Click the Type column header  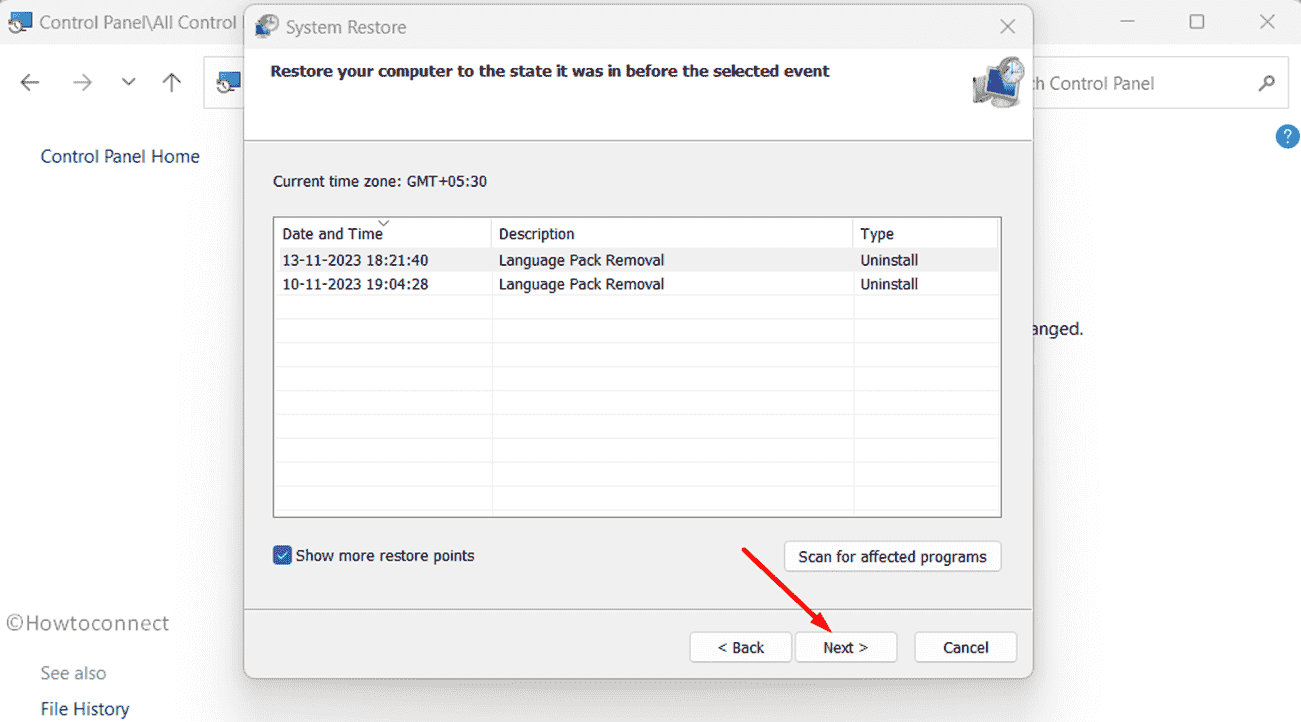pyautogui.click(x=877, y=234)
